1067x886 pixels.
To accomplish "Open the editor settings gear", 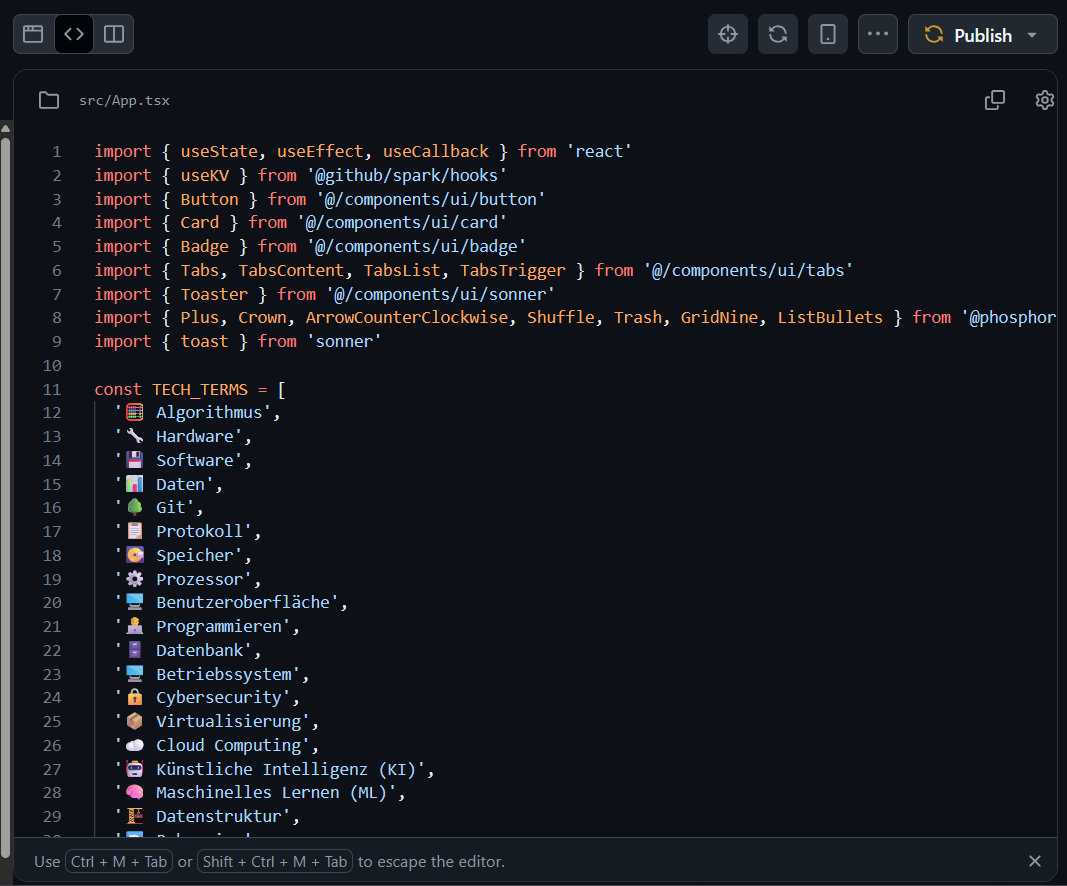I will click(1044, 100).
